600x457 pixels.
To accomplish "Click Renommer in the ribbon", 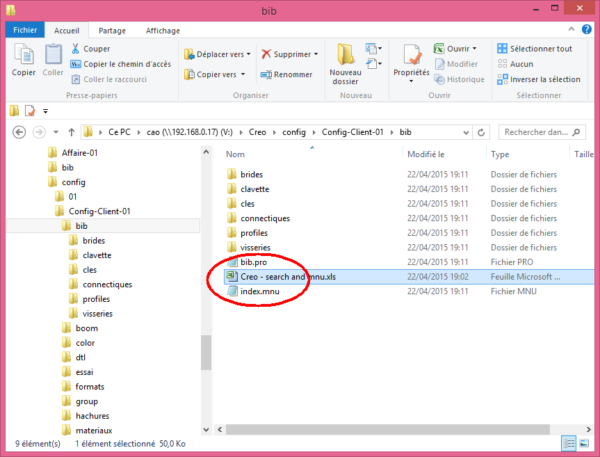I will click(286, 74).
